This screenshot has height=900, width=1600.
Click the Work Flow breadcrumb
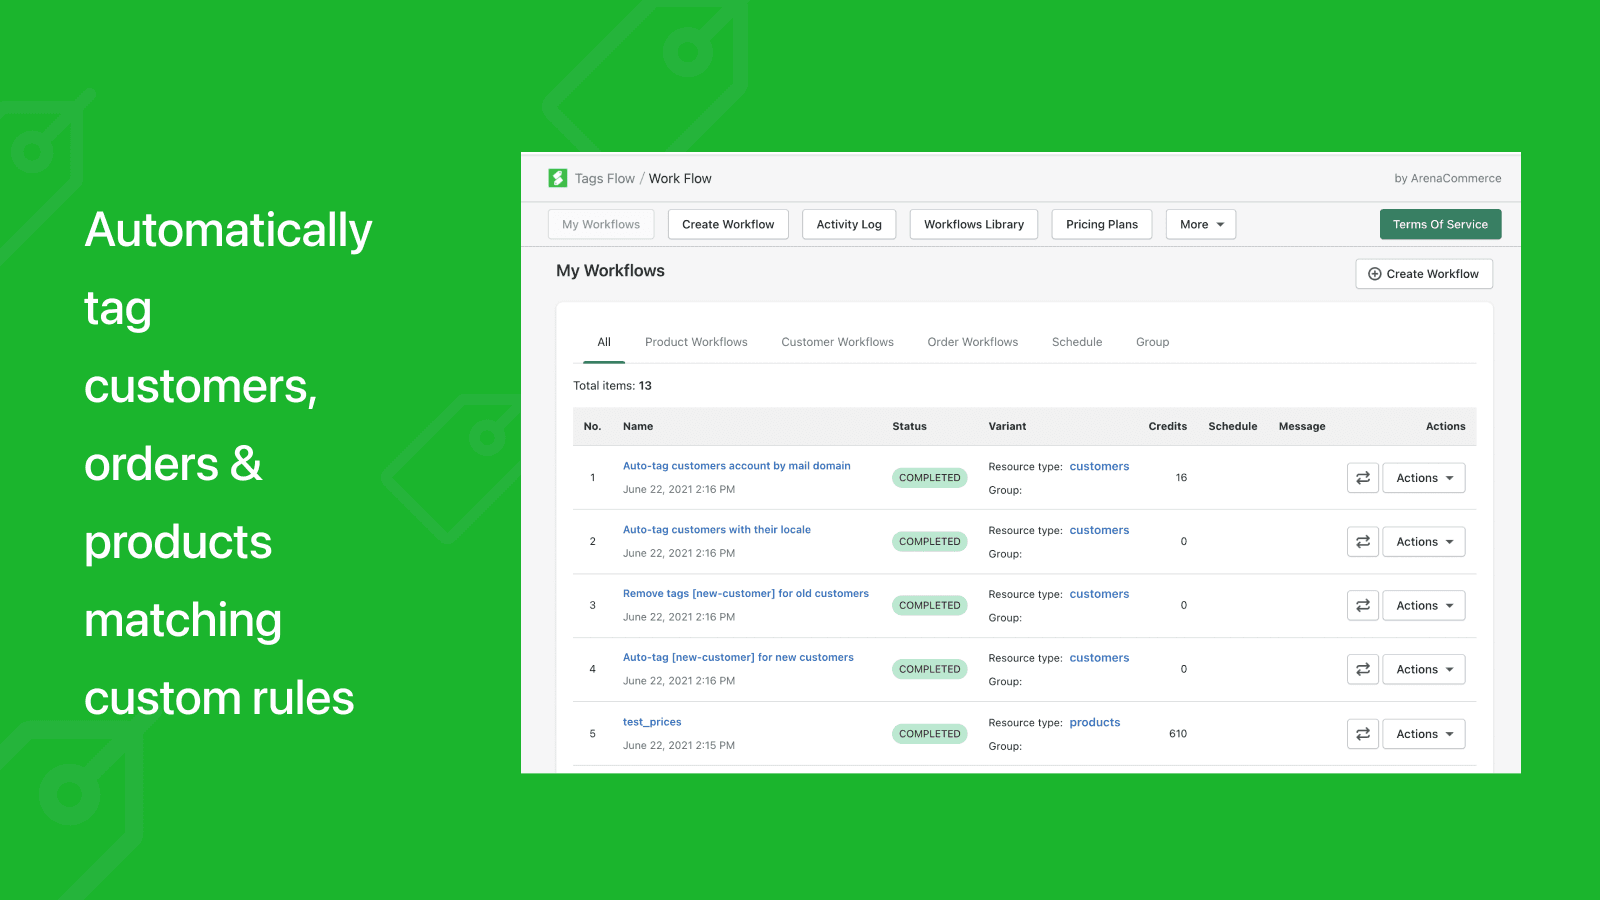680,178
